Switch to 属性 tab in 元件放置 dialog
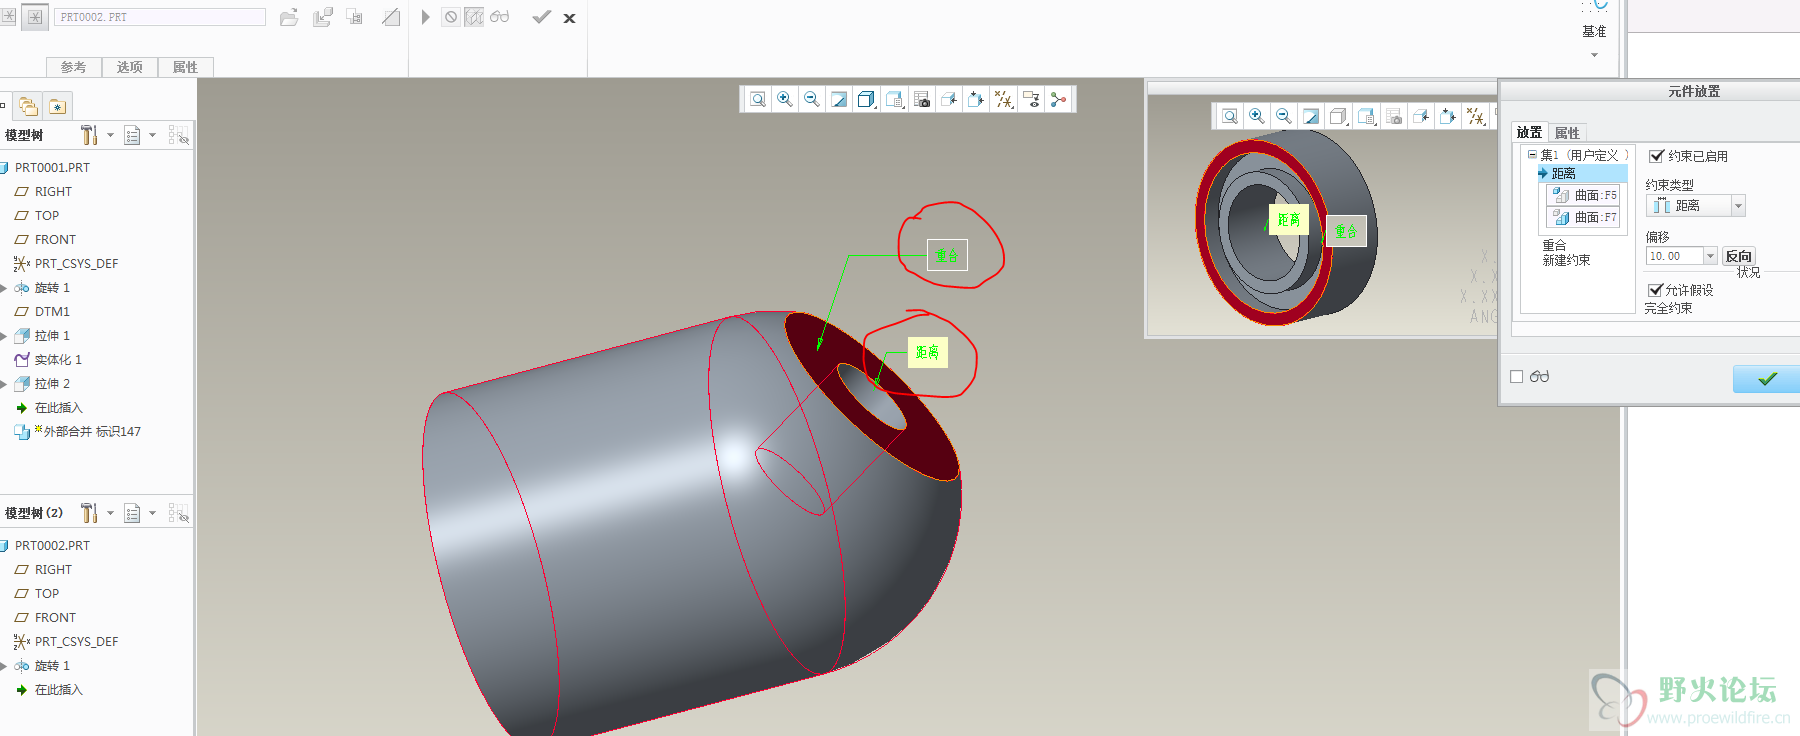1800x736 pixels. [1567, 132]
